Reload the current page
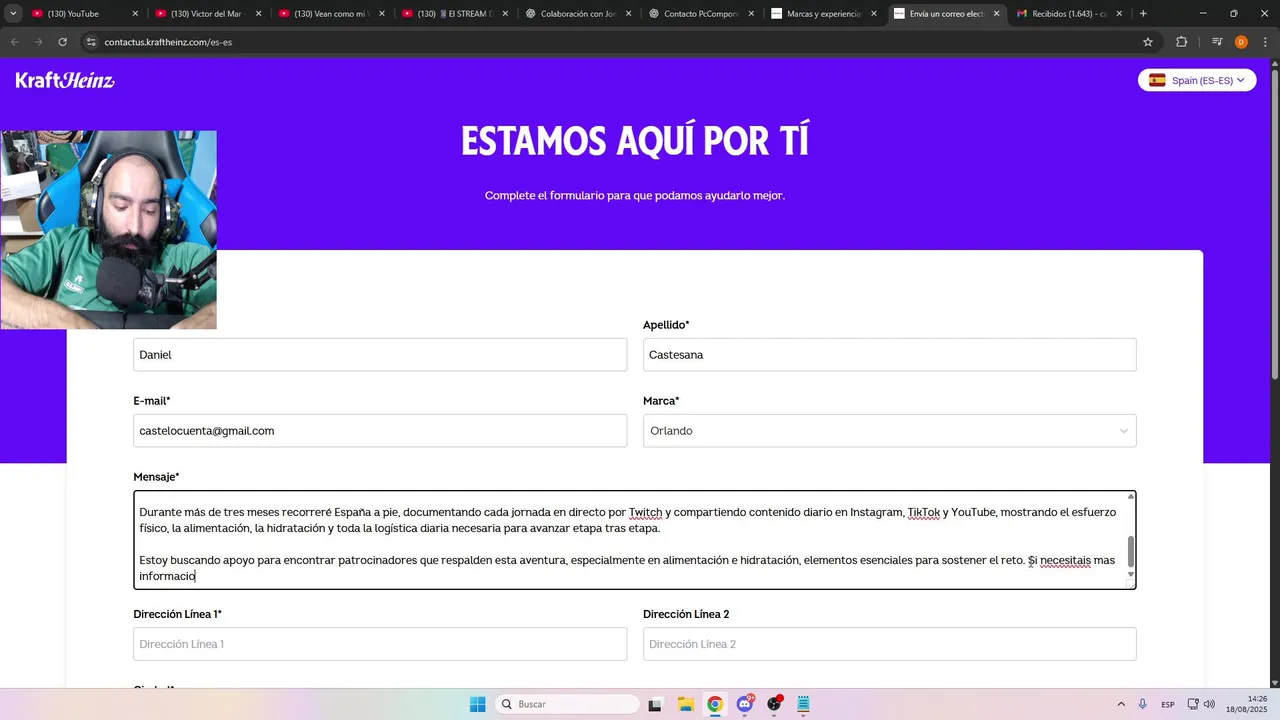This screenshot has height=720, width=1280. 63,42
